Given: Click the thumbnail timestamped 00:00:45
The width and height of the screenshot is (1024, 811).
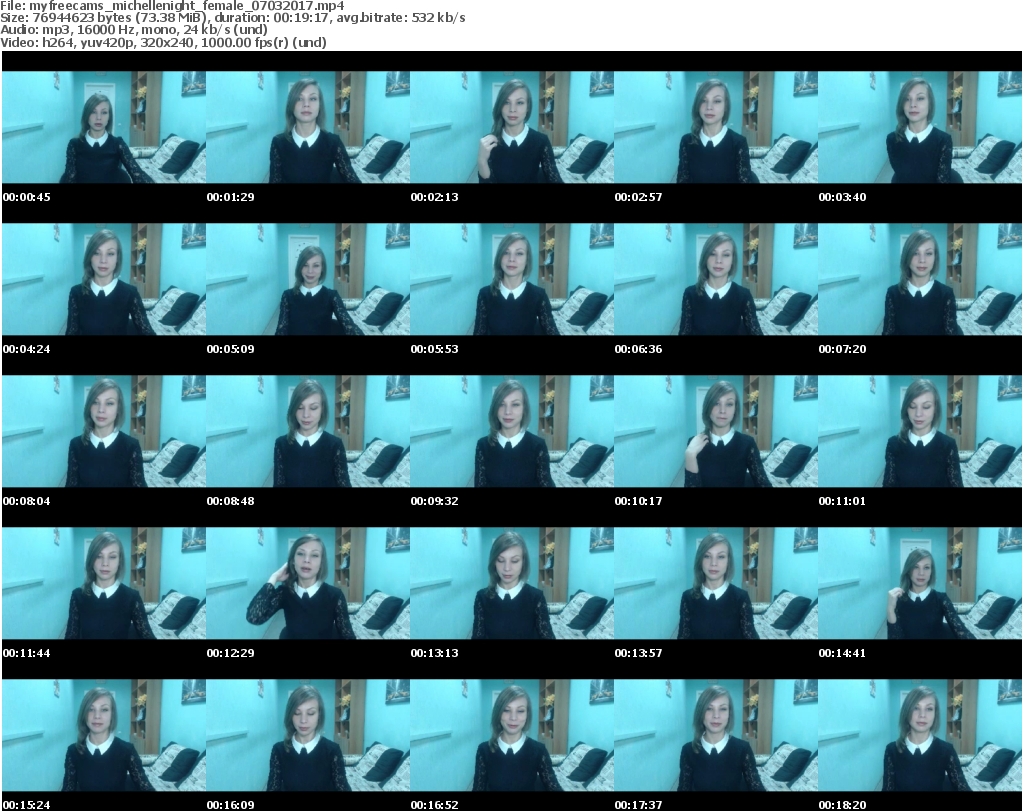Looking at the screenshot, I should coord(104,127).
